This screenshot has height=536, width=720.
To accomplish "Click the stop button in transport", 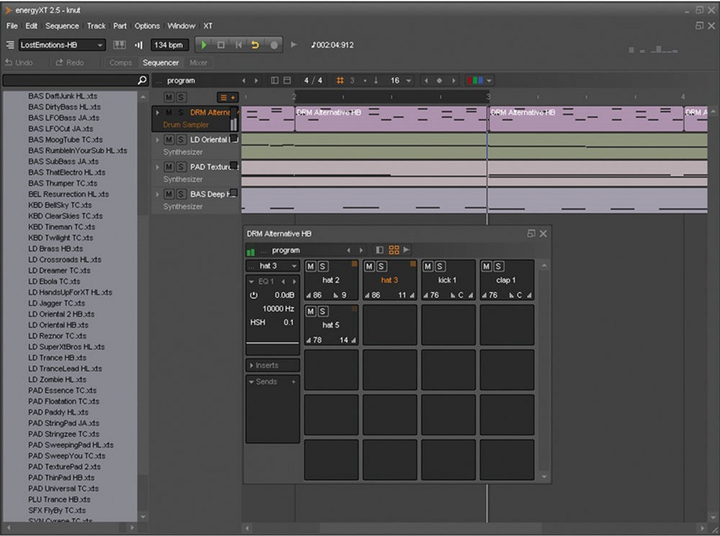I will tap(221, 45).
